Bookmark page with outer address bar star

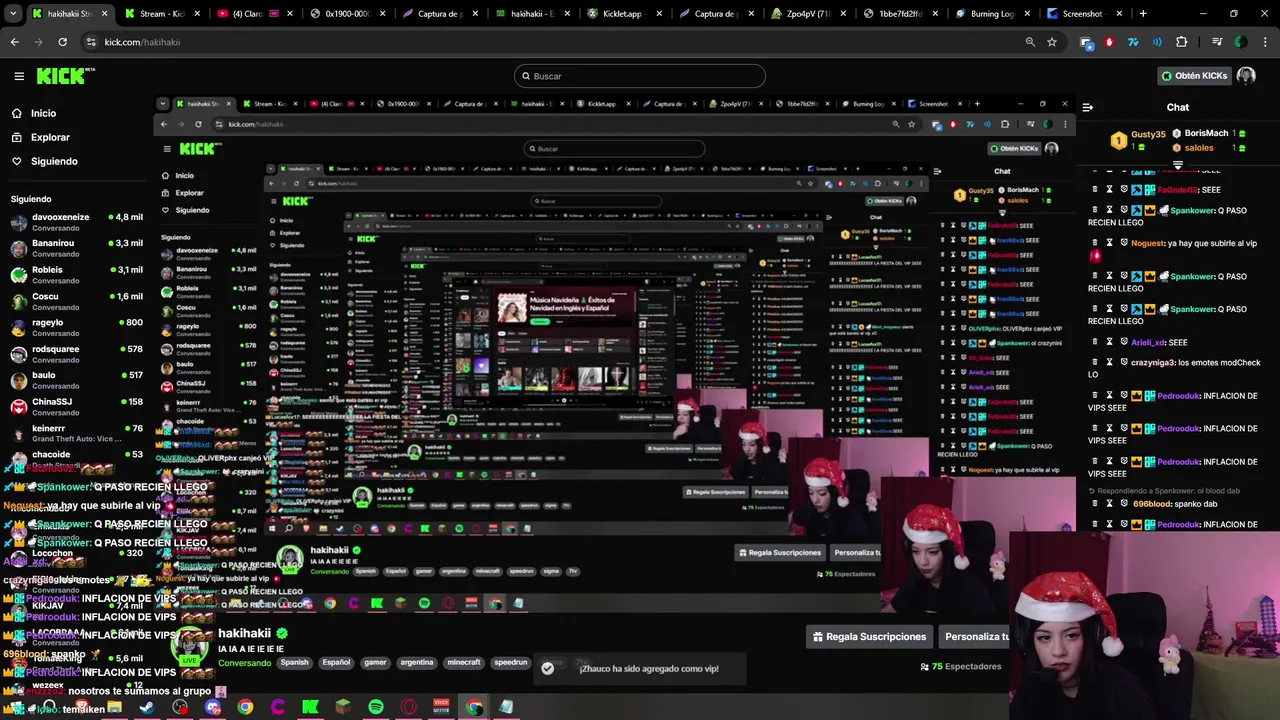point(1052,42)
